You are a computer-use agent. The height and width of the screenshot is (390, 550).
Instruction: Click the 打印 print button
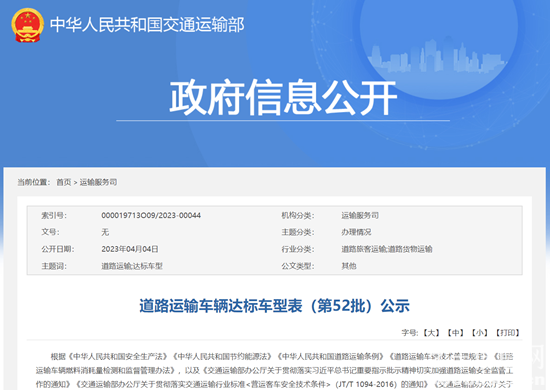coord(508,332)
